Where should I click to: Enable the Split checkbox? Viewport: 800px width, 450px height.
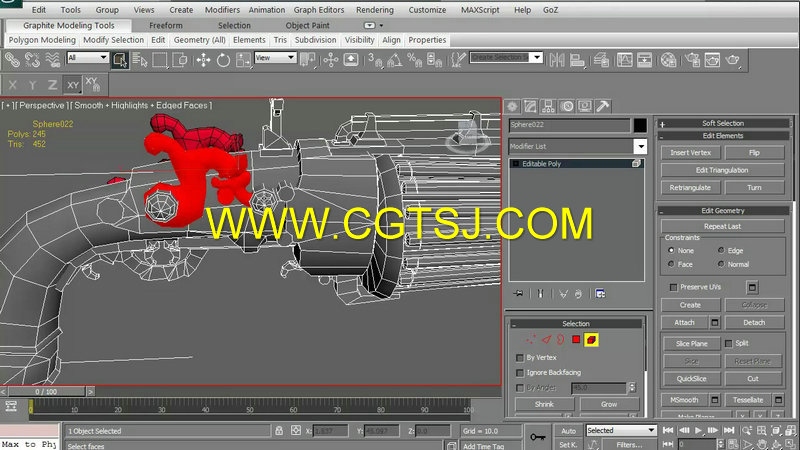tap(729, 343)
